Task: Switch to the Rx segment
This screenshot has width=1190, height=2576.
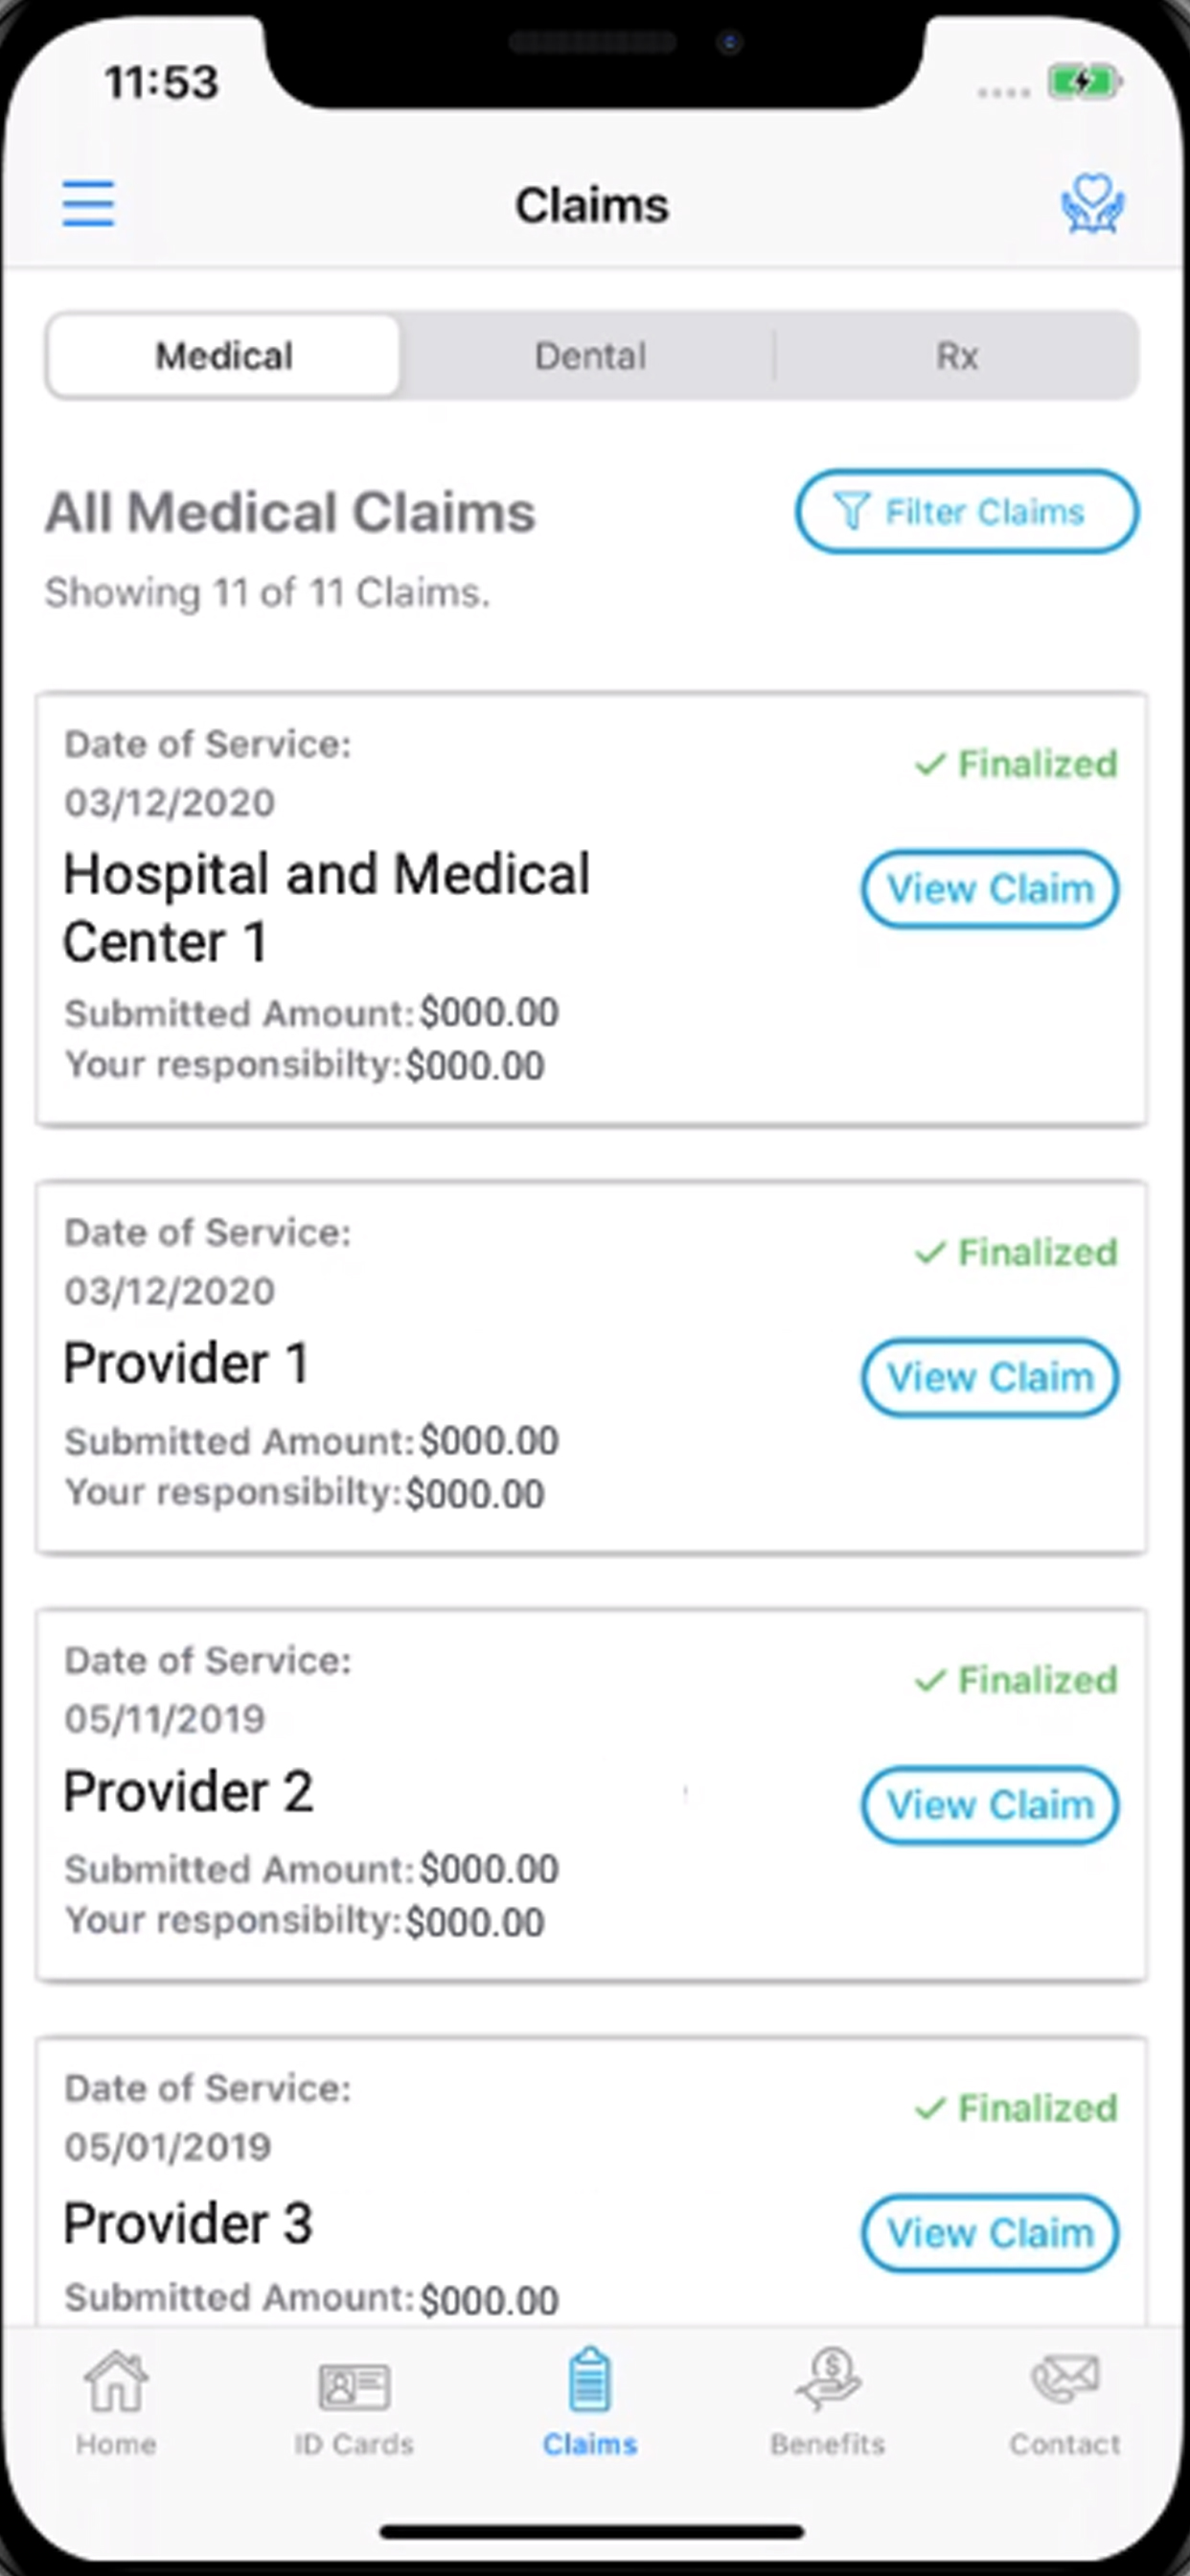Action: pos(957,356)
